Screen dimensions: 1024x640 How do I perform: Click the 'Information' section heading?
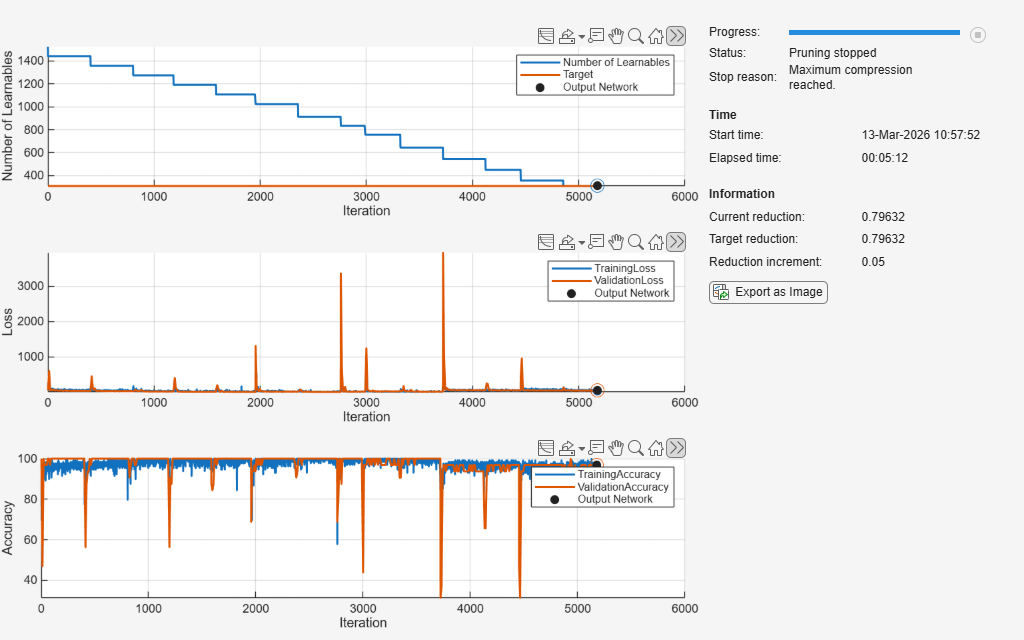(741, 194)
